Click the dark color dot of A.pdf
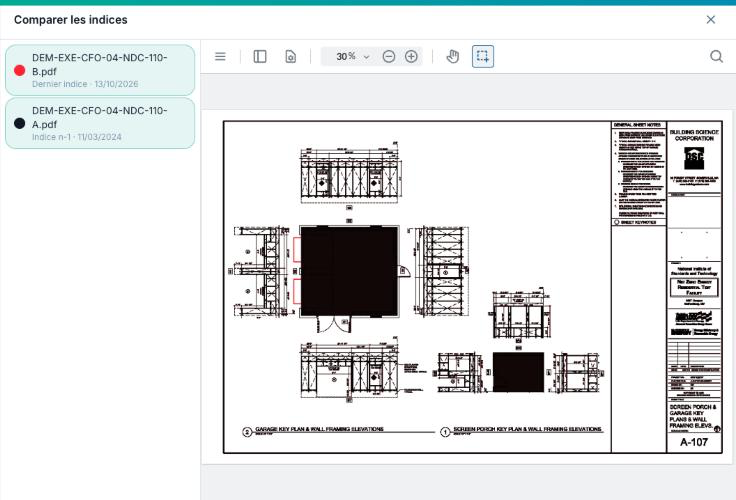This screenshot has width=736, height=500. click(x=20, y=123)
